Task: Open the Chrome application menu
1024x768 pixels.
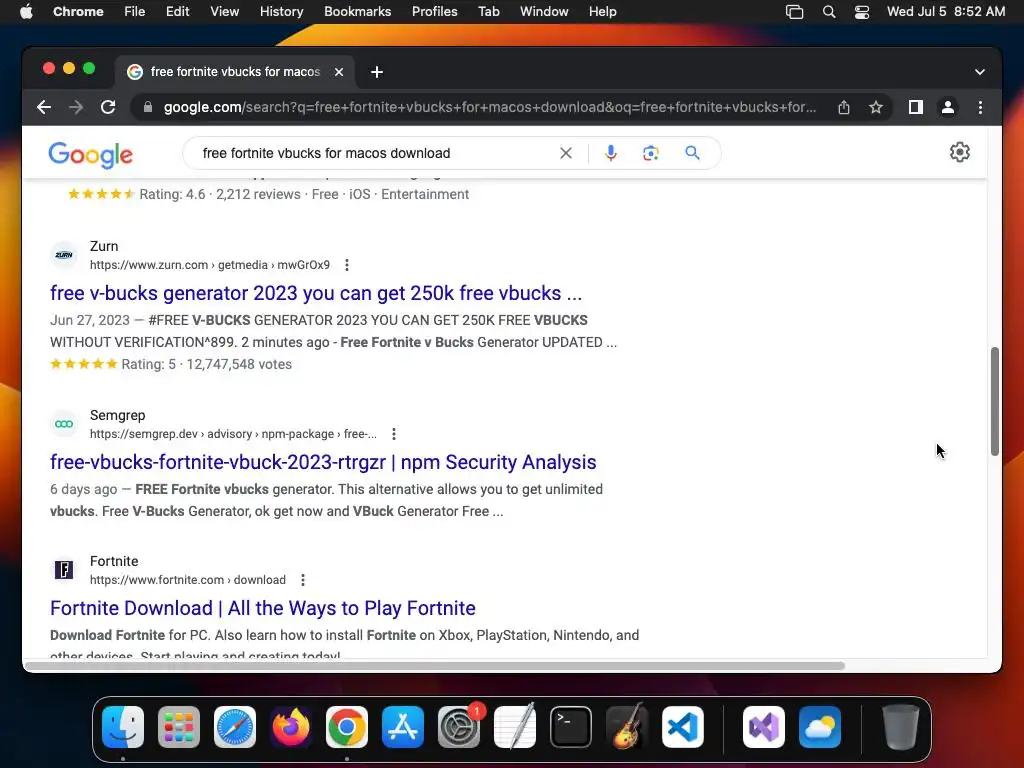Action: (78, 11)
